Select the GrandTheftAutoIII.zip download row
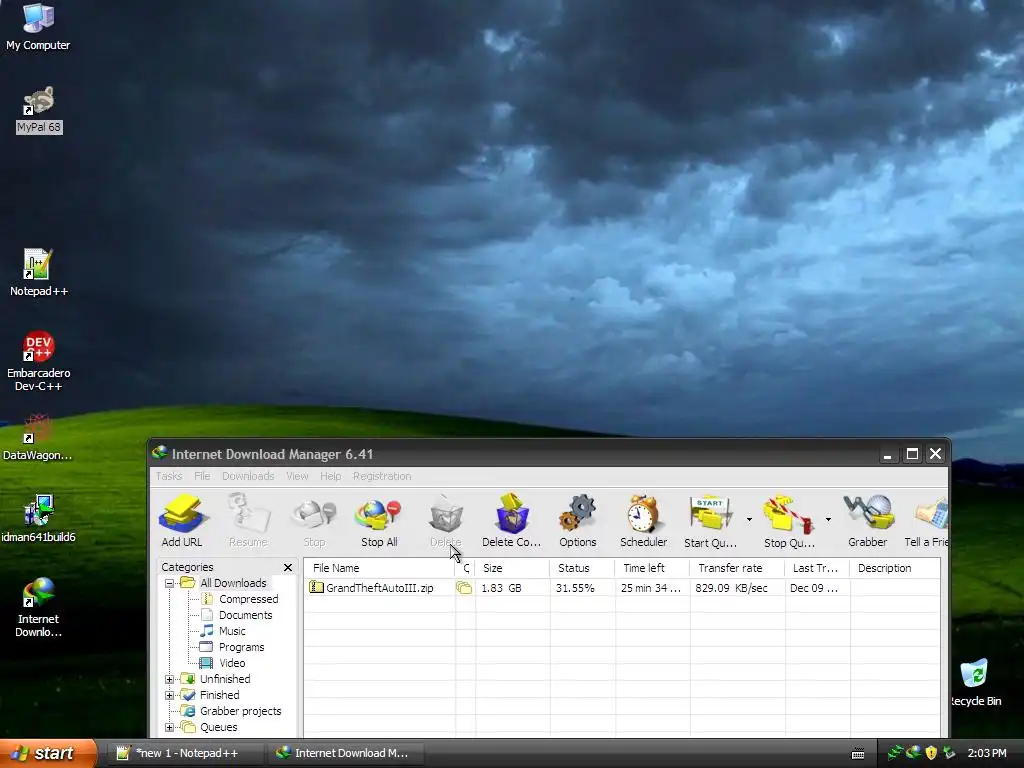The width and height of the screenshot is (1024, 768). 622,588
